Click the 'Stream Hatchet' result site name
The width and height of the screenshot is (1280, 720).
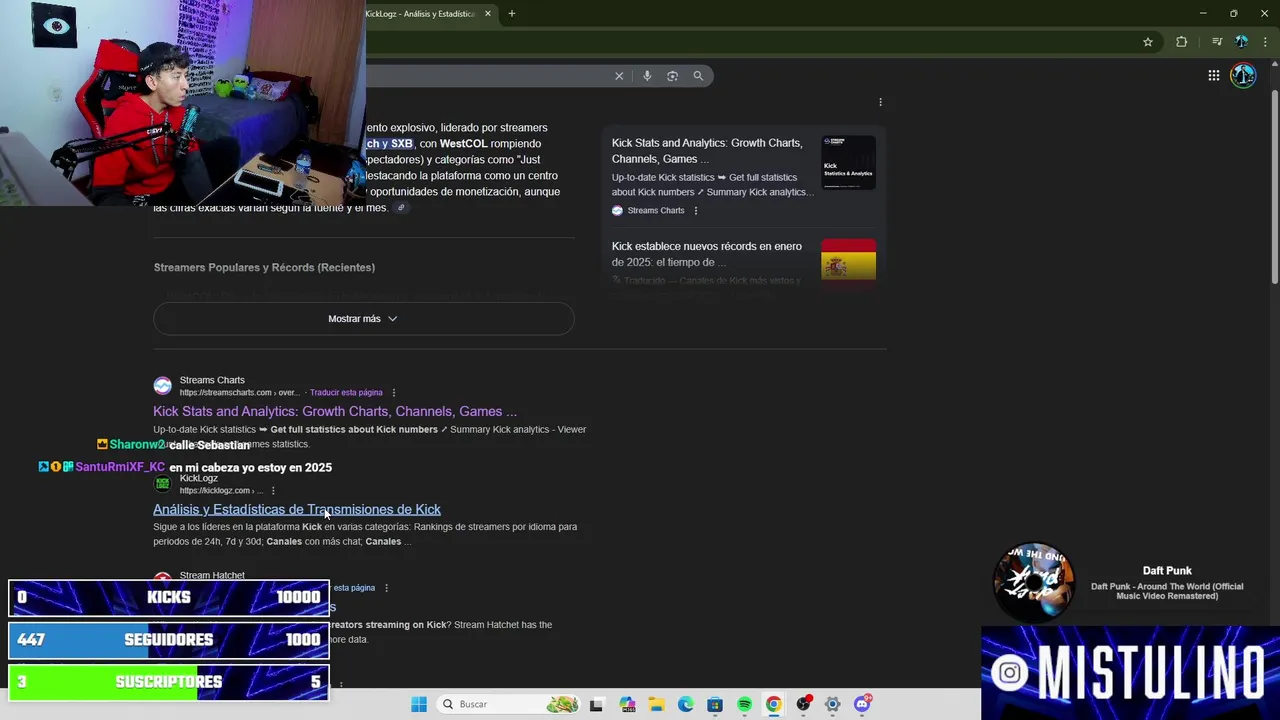click(212, 576)
